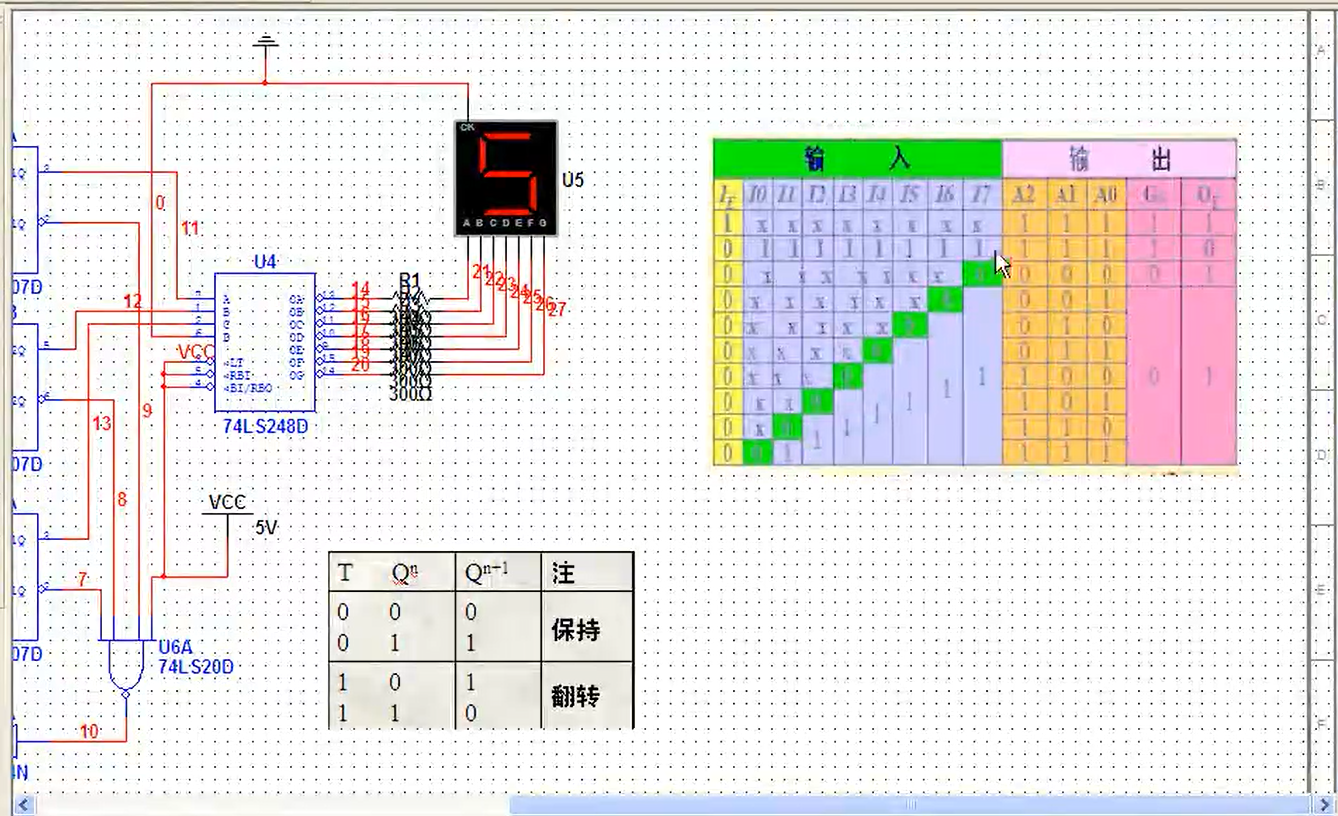Image resolution: width=1338 pixels, height=816 pixels.
Task: Select the ground symbol at top
Action: (265, 42)
